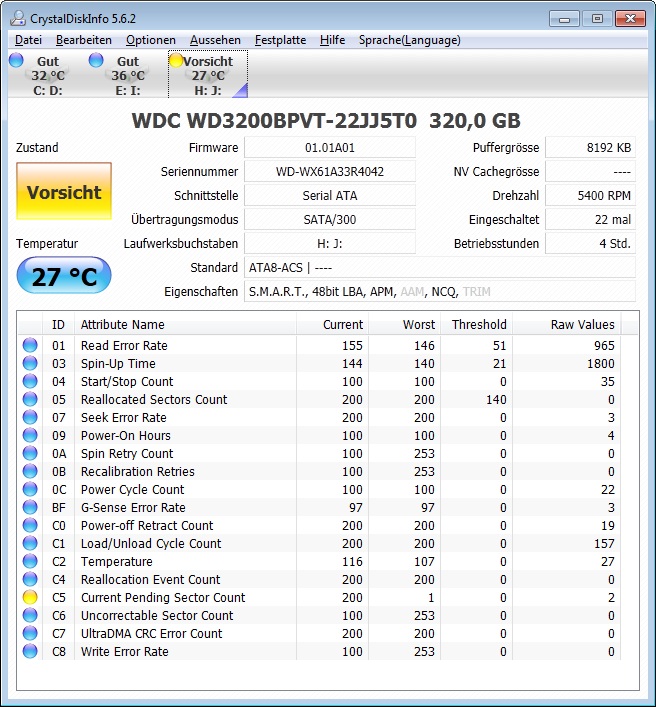Click status icon for Seek Error Rate

tap(30, 418)
